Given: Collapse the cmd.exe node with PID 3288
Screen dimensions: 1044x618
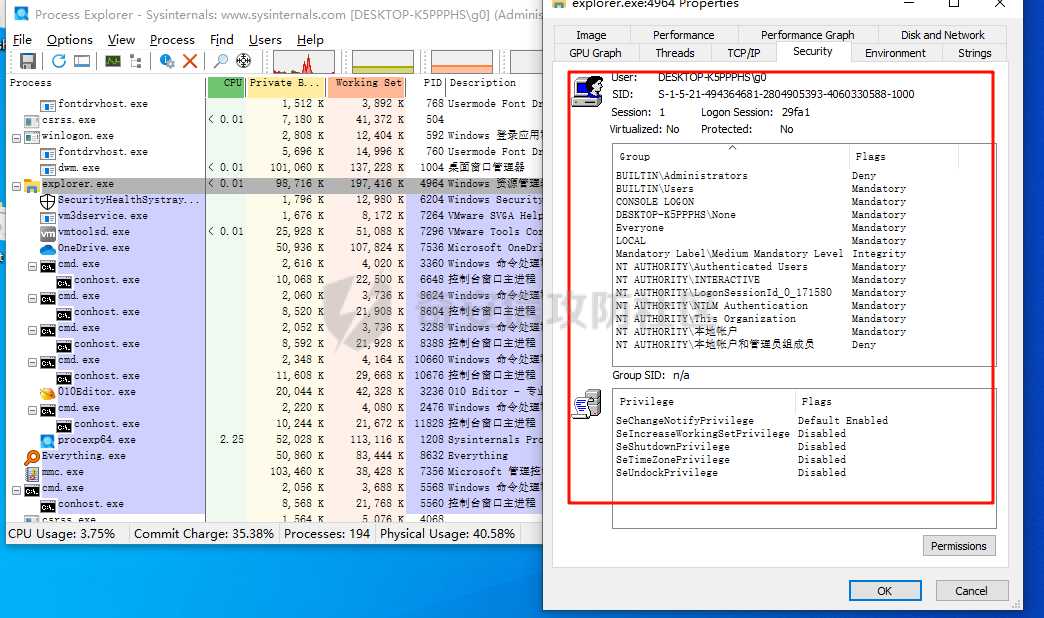Looking at the screenshot, I should [32, 330].
